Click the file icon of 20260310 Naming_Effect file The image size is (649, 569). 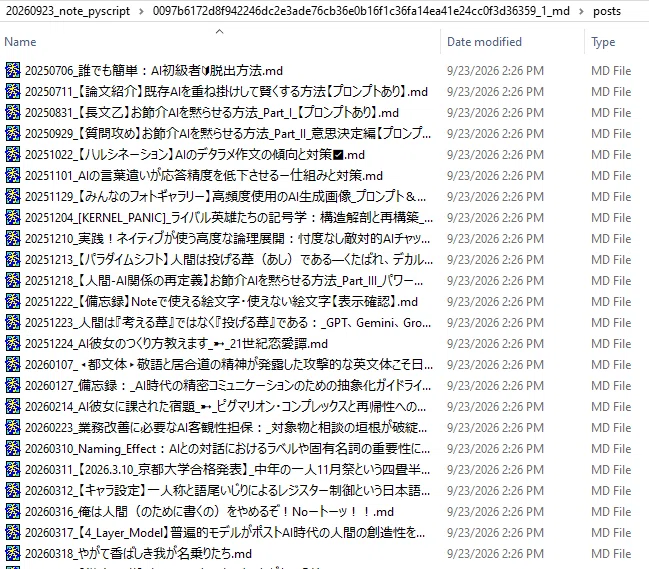(12, 449)
